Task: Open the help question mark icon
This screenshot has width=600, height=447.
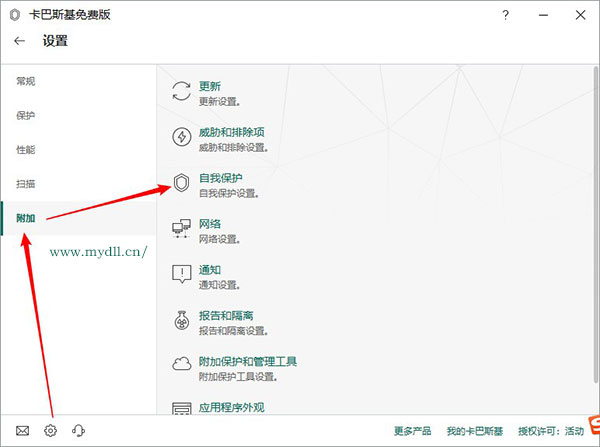Action: 505,15
